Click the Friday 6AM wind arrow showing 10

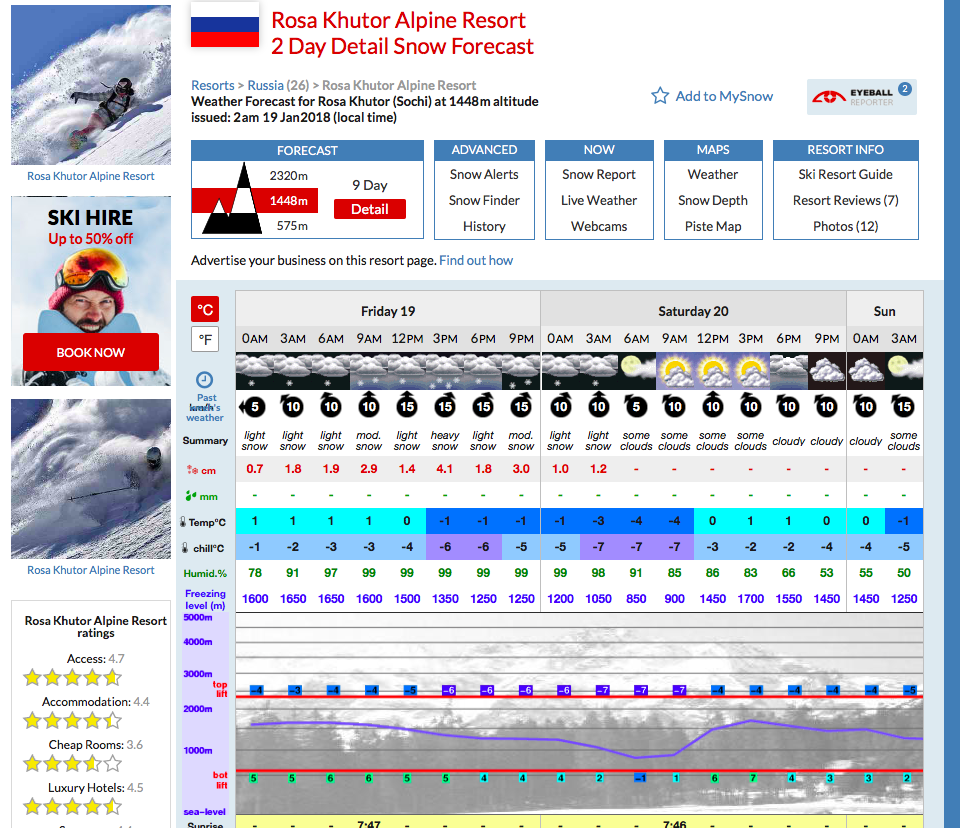(331, 405)
